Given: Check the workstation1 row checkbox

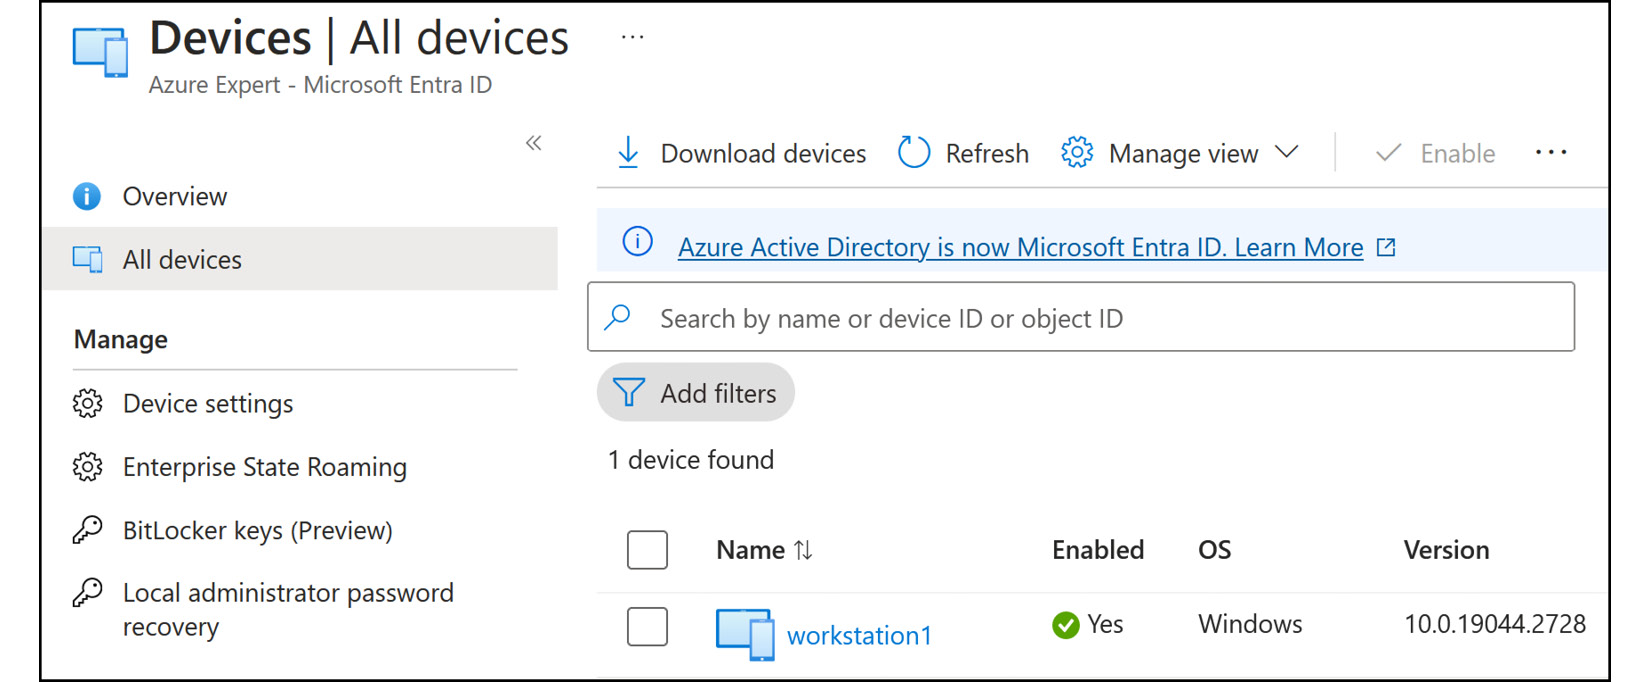Looking at the screenshot, I should click(647, 627).
